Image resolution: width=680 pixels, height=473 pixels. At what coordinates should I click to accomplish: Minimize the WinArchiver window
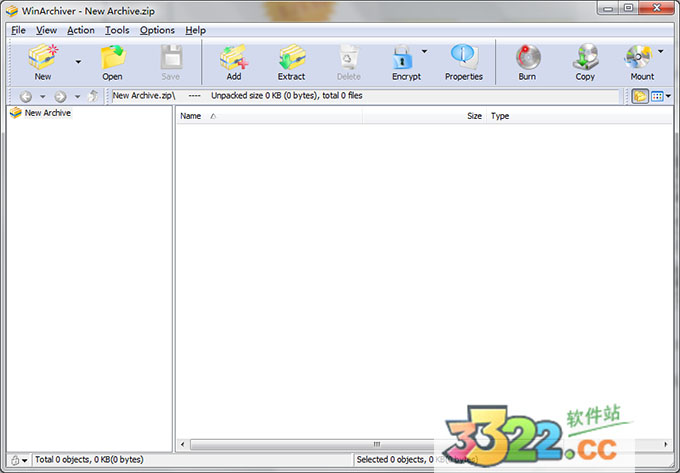pos(608,8)
